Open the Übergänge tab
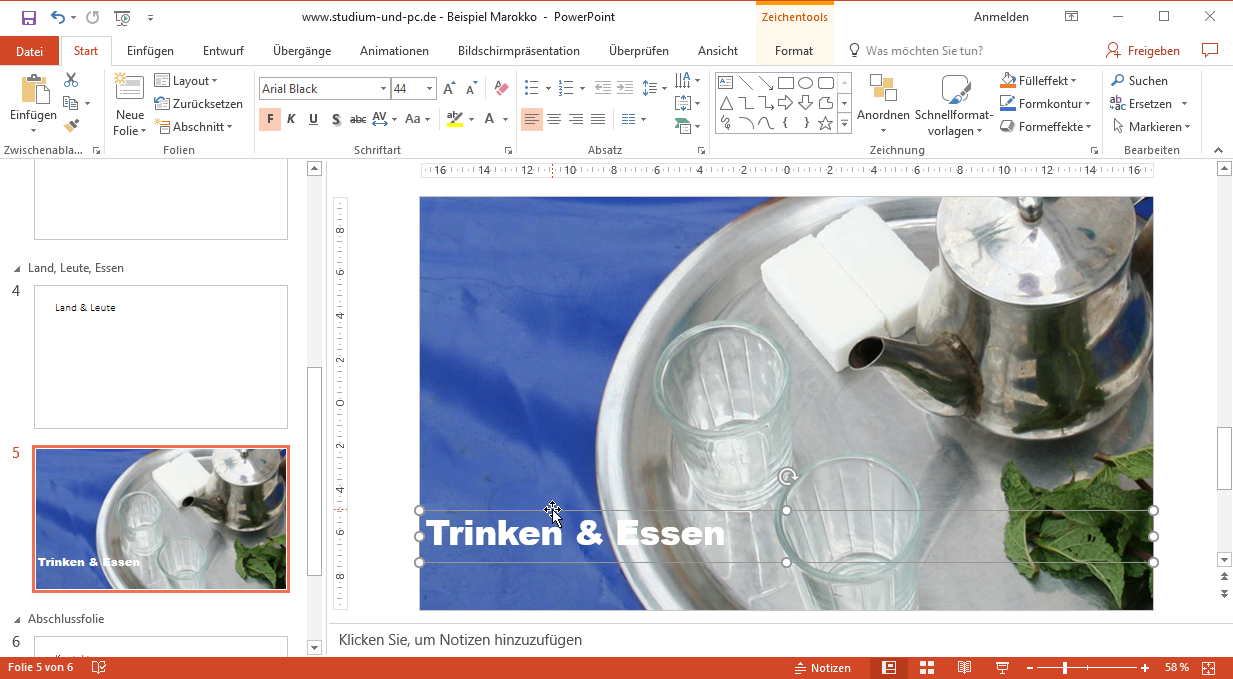The height and width of the screenshot is (679, 1233). tap(302, 51)
